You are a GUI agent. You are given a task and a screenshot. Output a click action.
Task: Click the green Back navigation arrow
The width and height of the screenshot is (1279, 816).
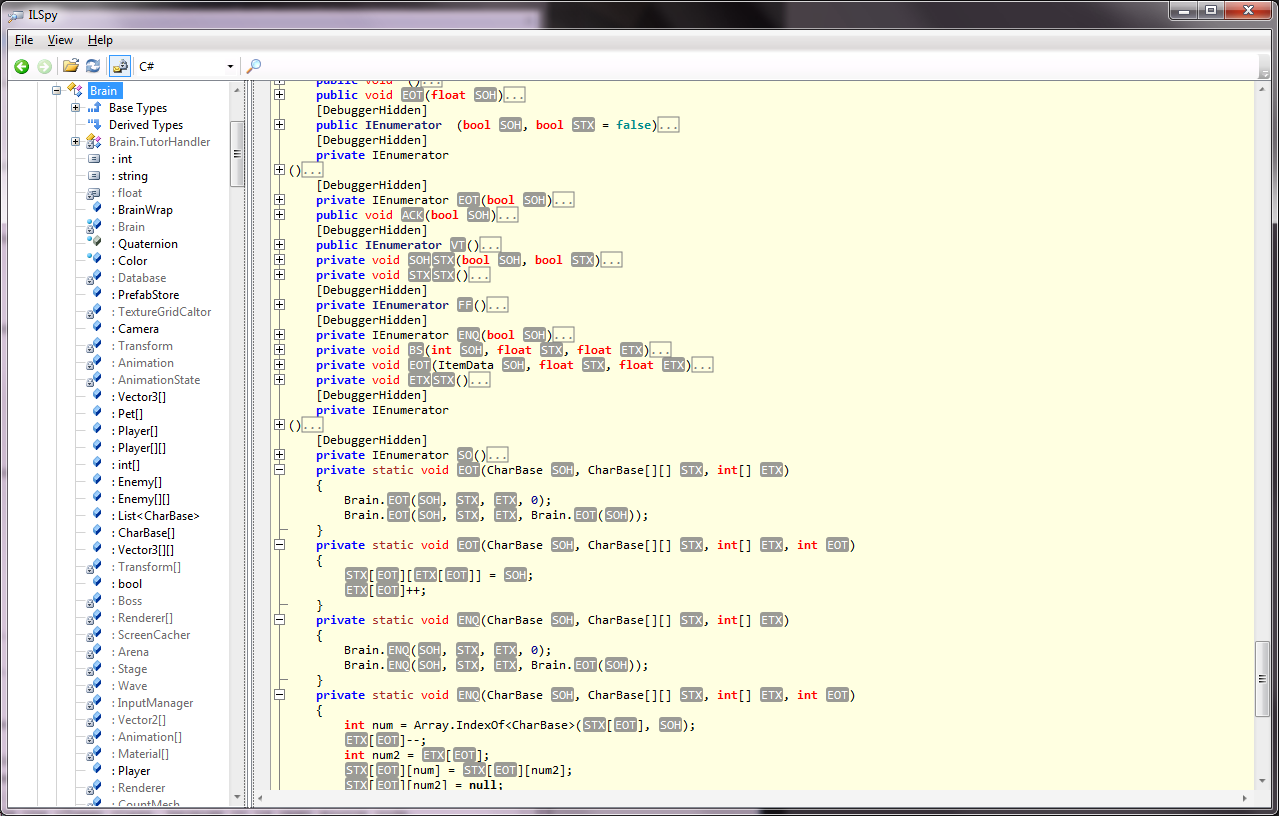tap(21, 66)
